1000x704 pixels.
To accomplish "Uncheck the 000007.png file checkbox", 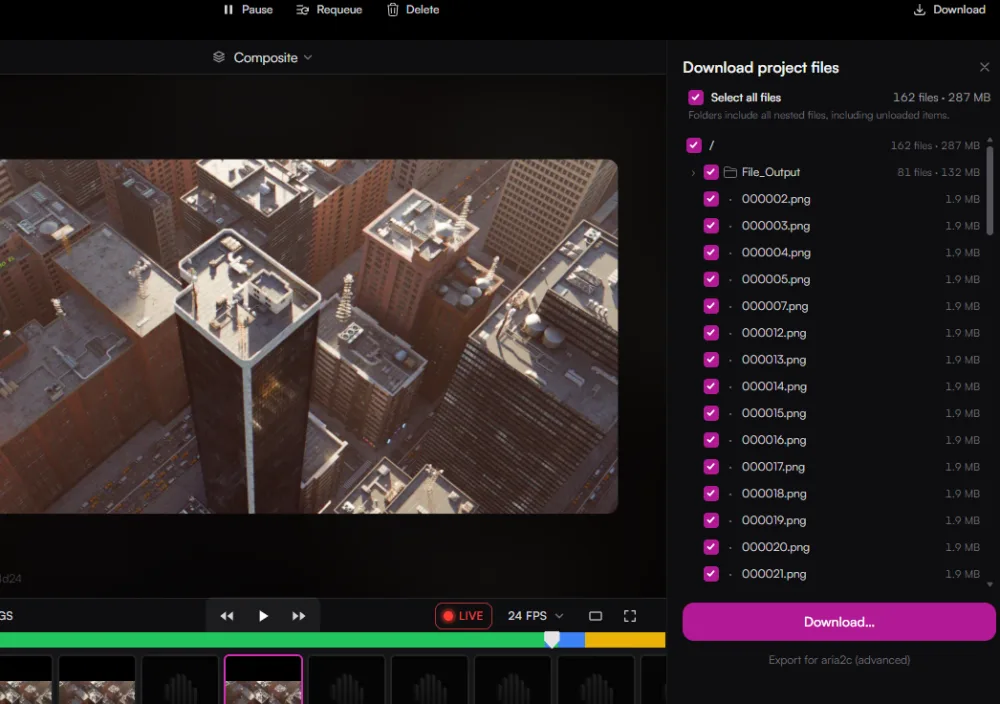I will pos(711,306).
